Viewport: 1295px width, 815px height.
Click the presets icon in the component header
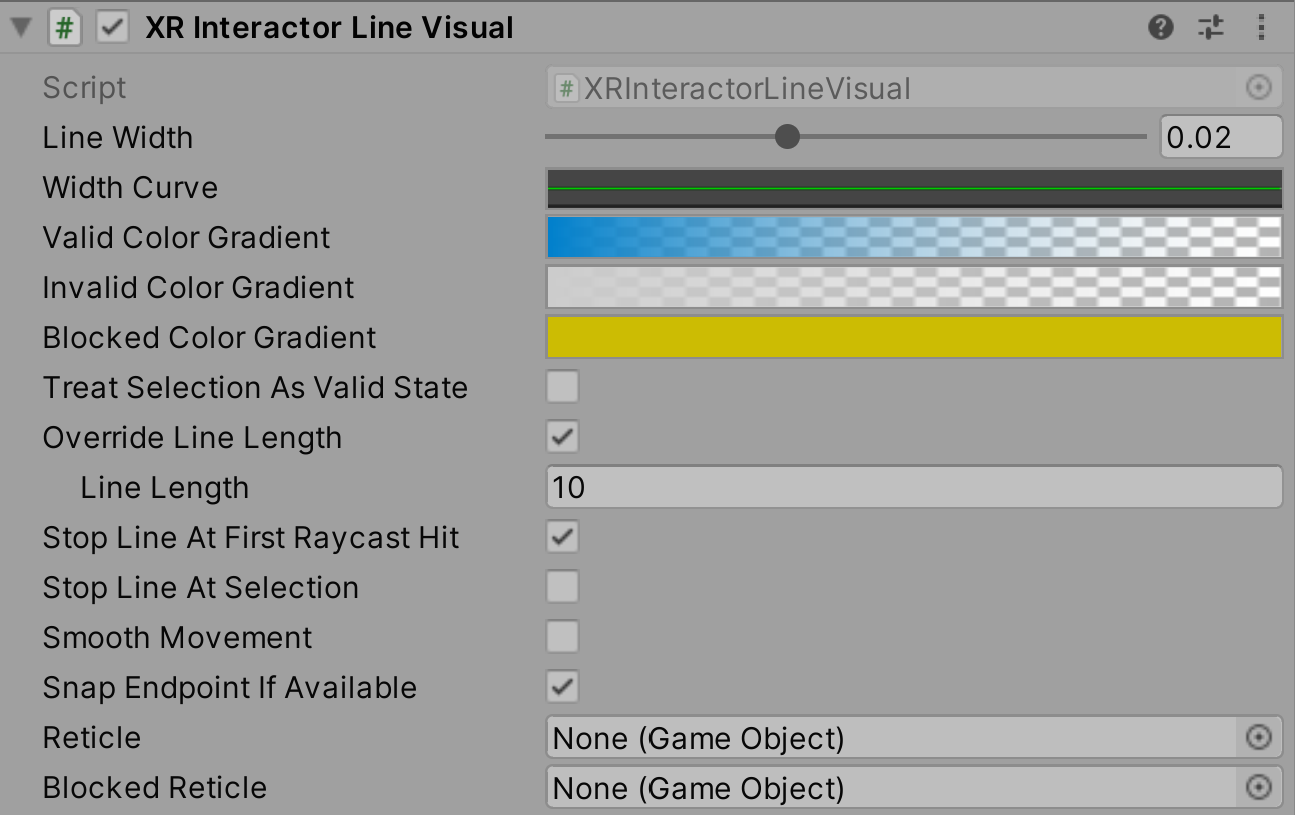pyautogui.click(x=1210, y=27)
